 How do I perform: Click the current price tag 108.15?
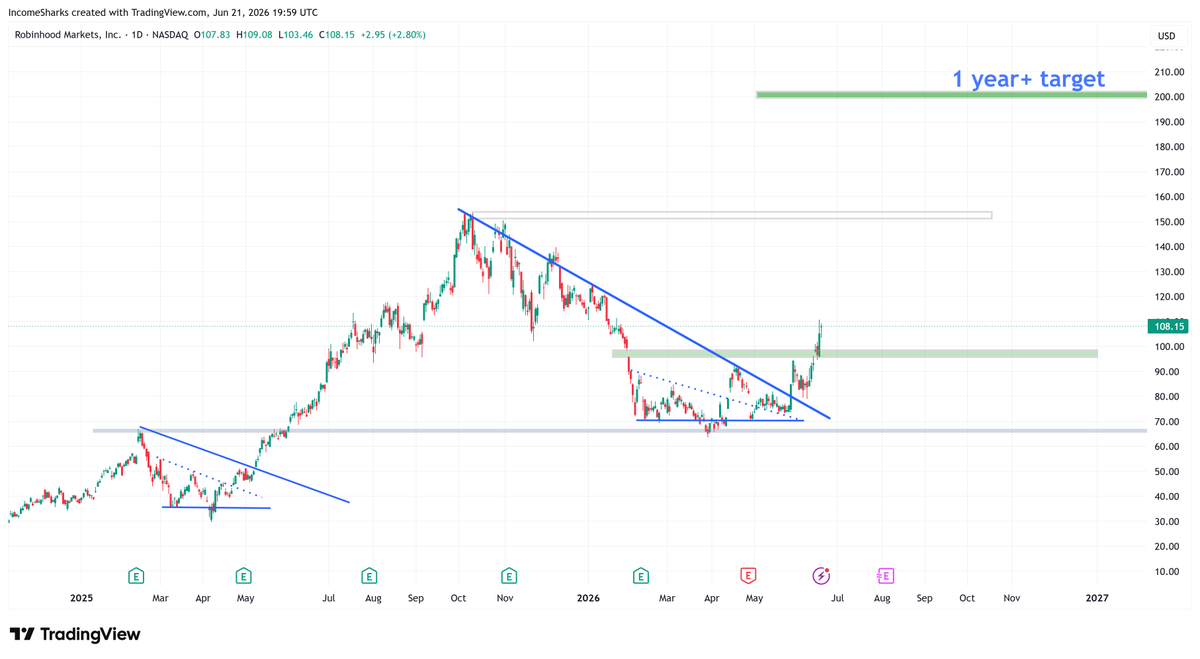point(1168,326)
